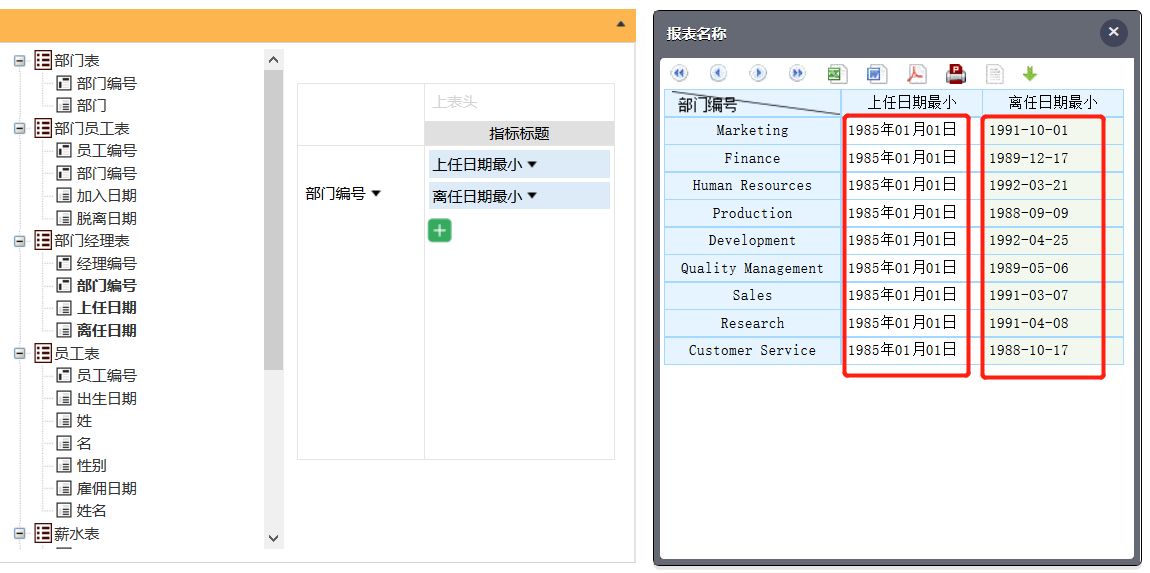The height and width of the screenshot is (573, 1150).
Task: Click the red printer icon
Action: (x=956, y=73)
